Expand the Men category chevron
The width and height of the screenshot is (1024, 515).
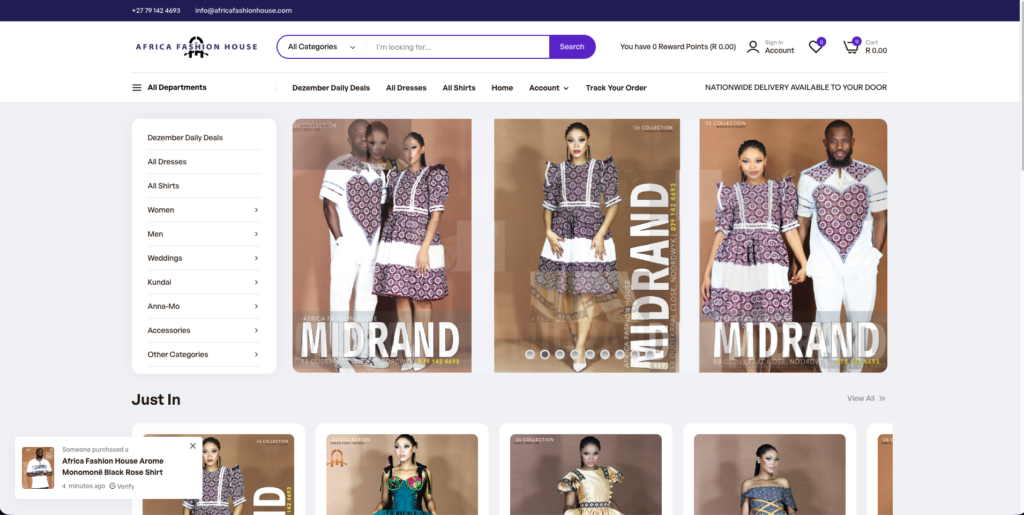coord(256,234)
